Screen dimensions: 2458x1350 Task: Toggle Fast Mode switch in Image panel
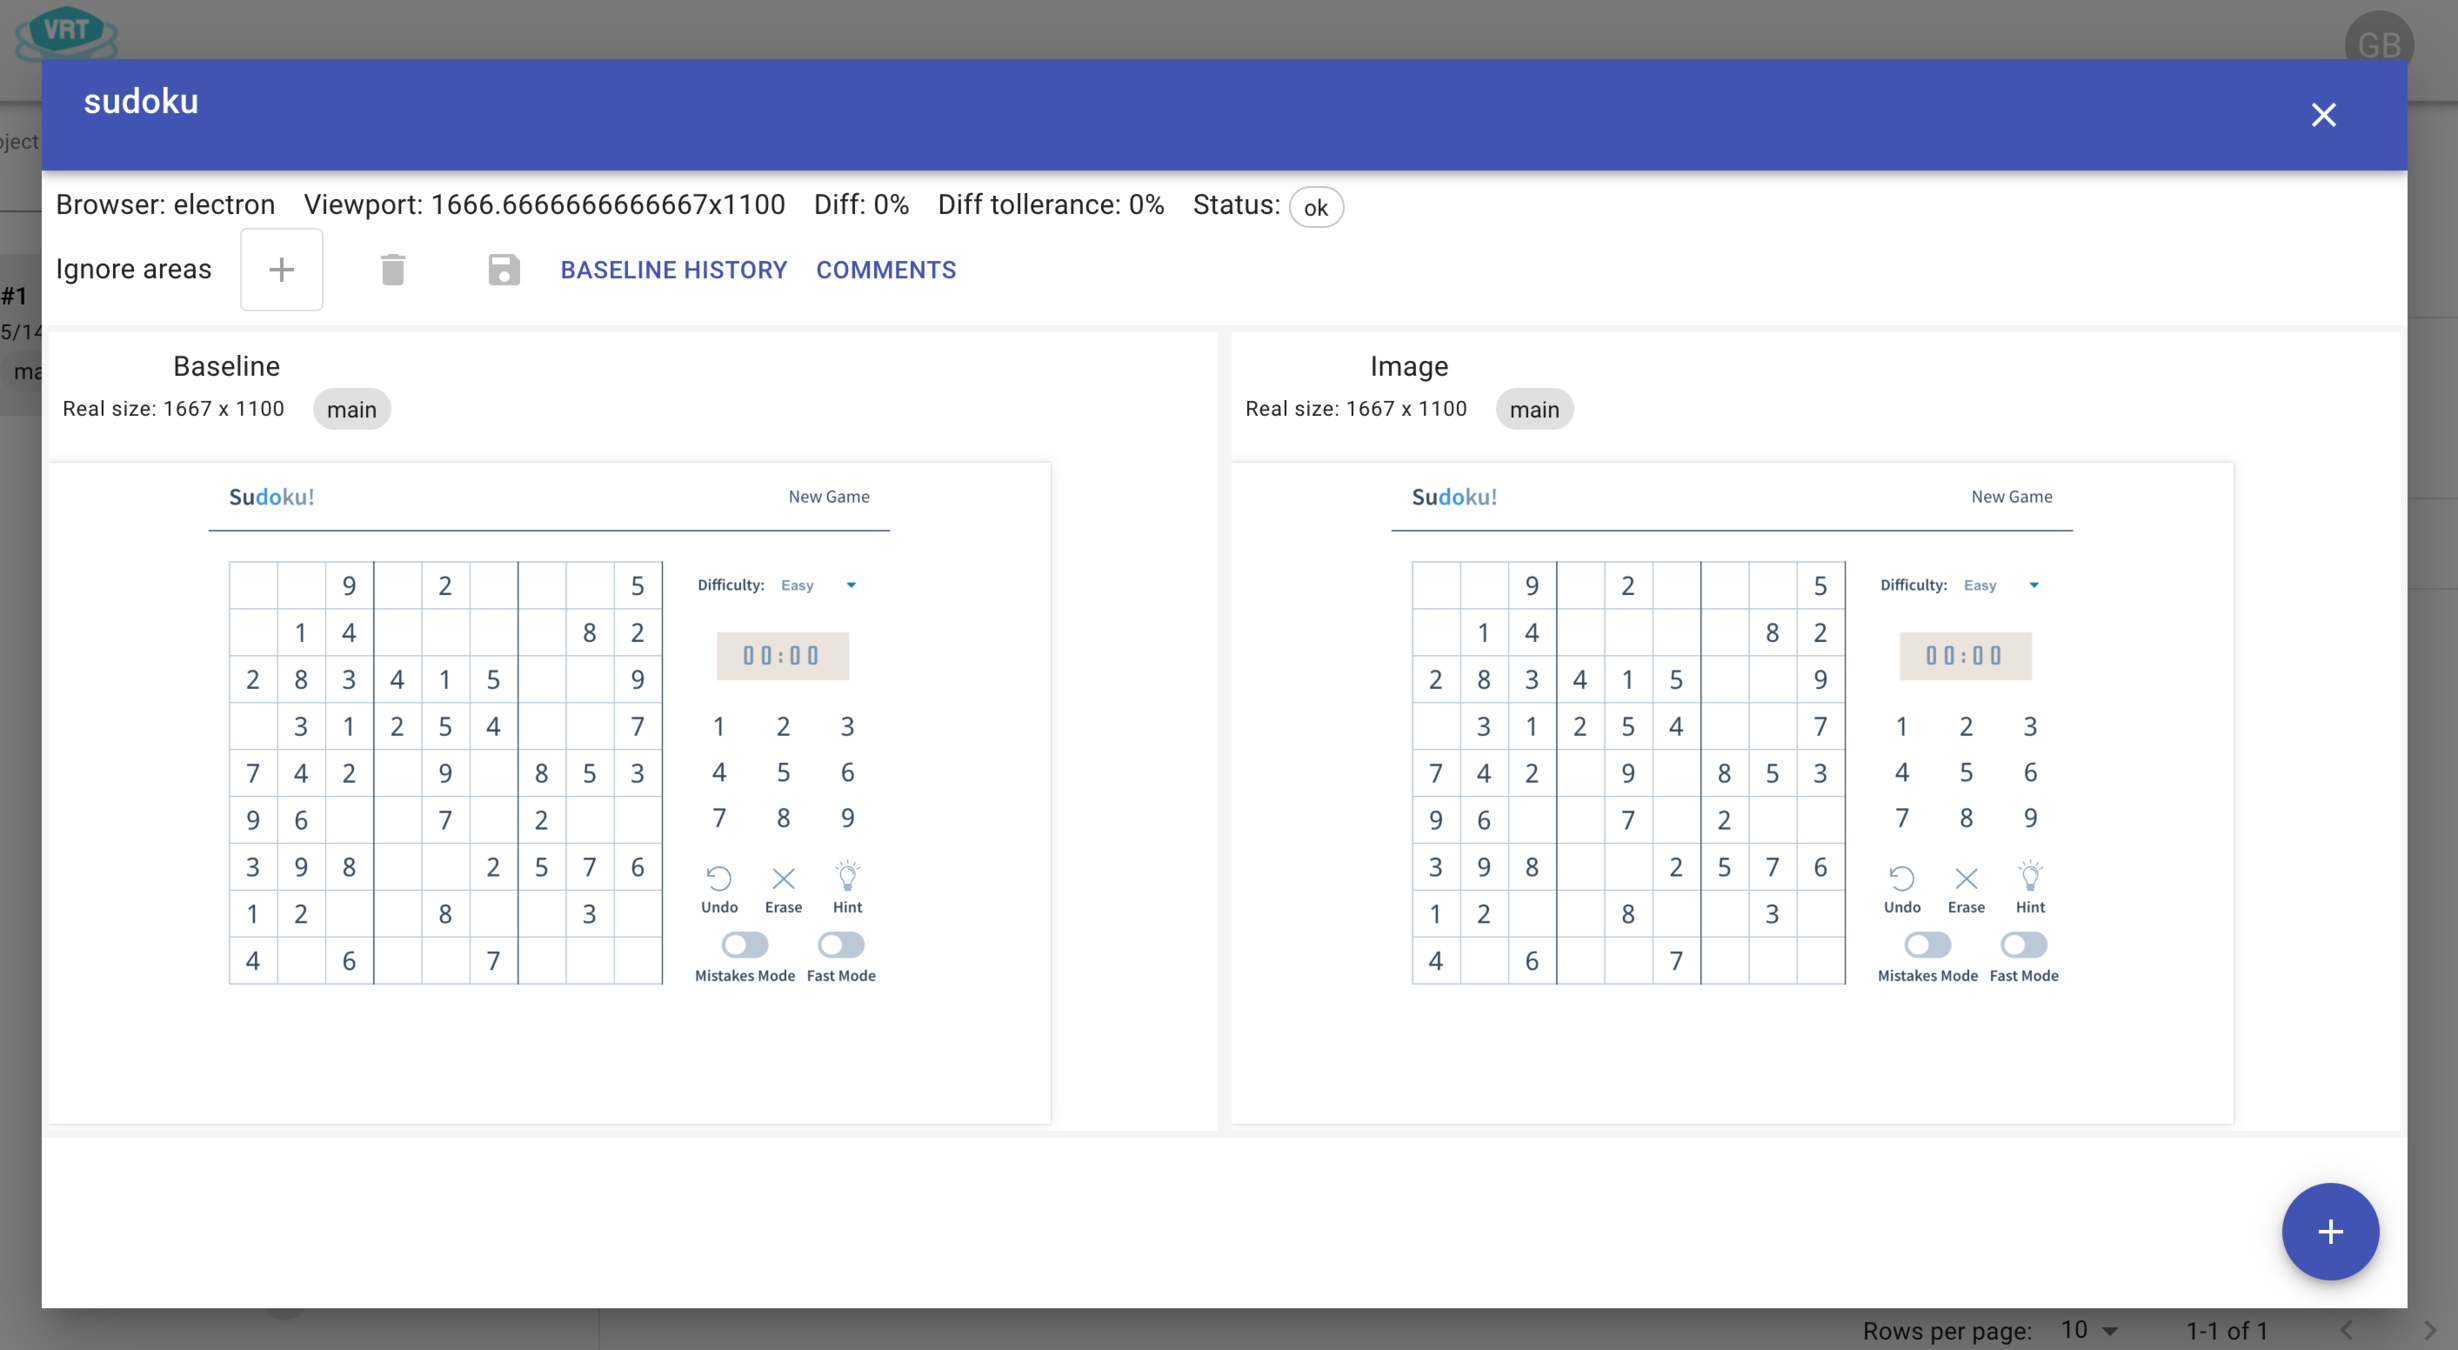tap(2023, 944)
